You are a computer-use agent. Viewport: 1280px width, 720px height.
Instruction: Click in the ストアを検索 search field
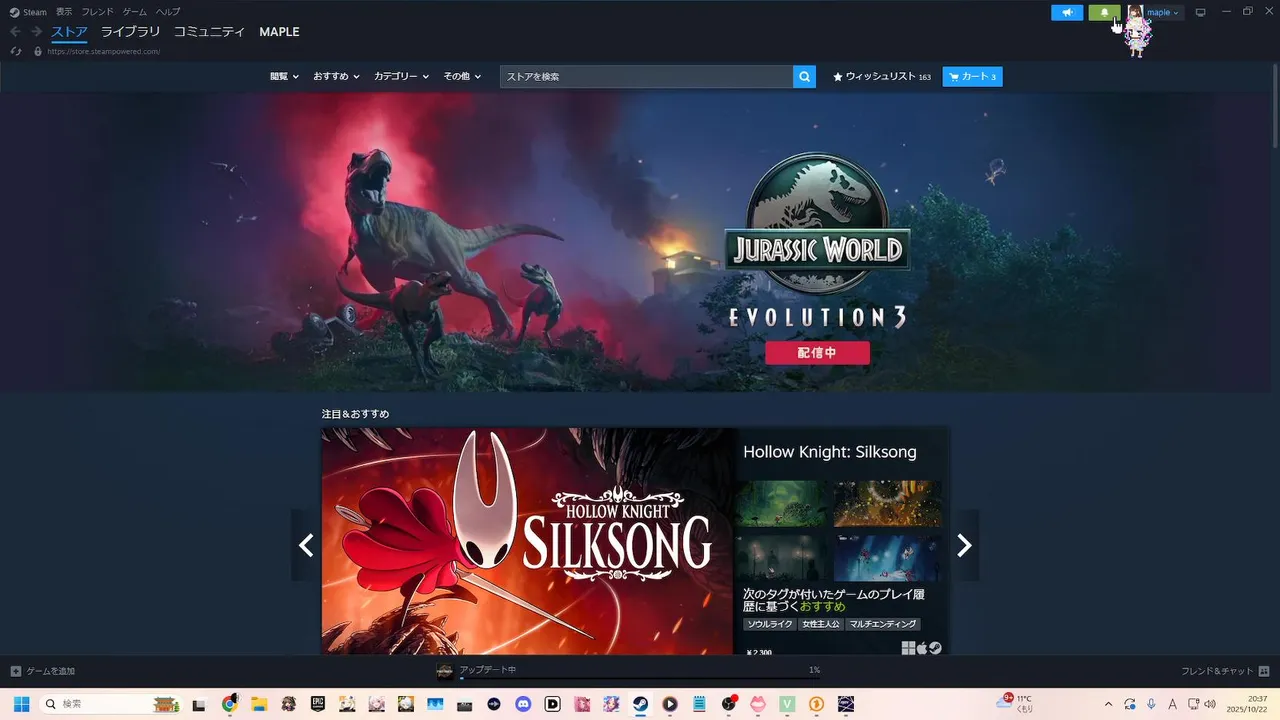point(646,76)
